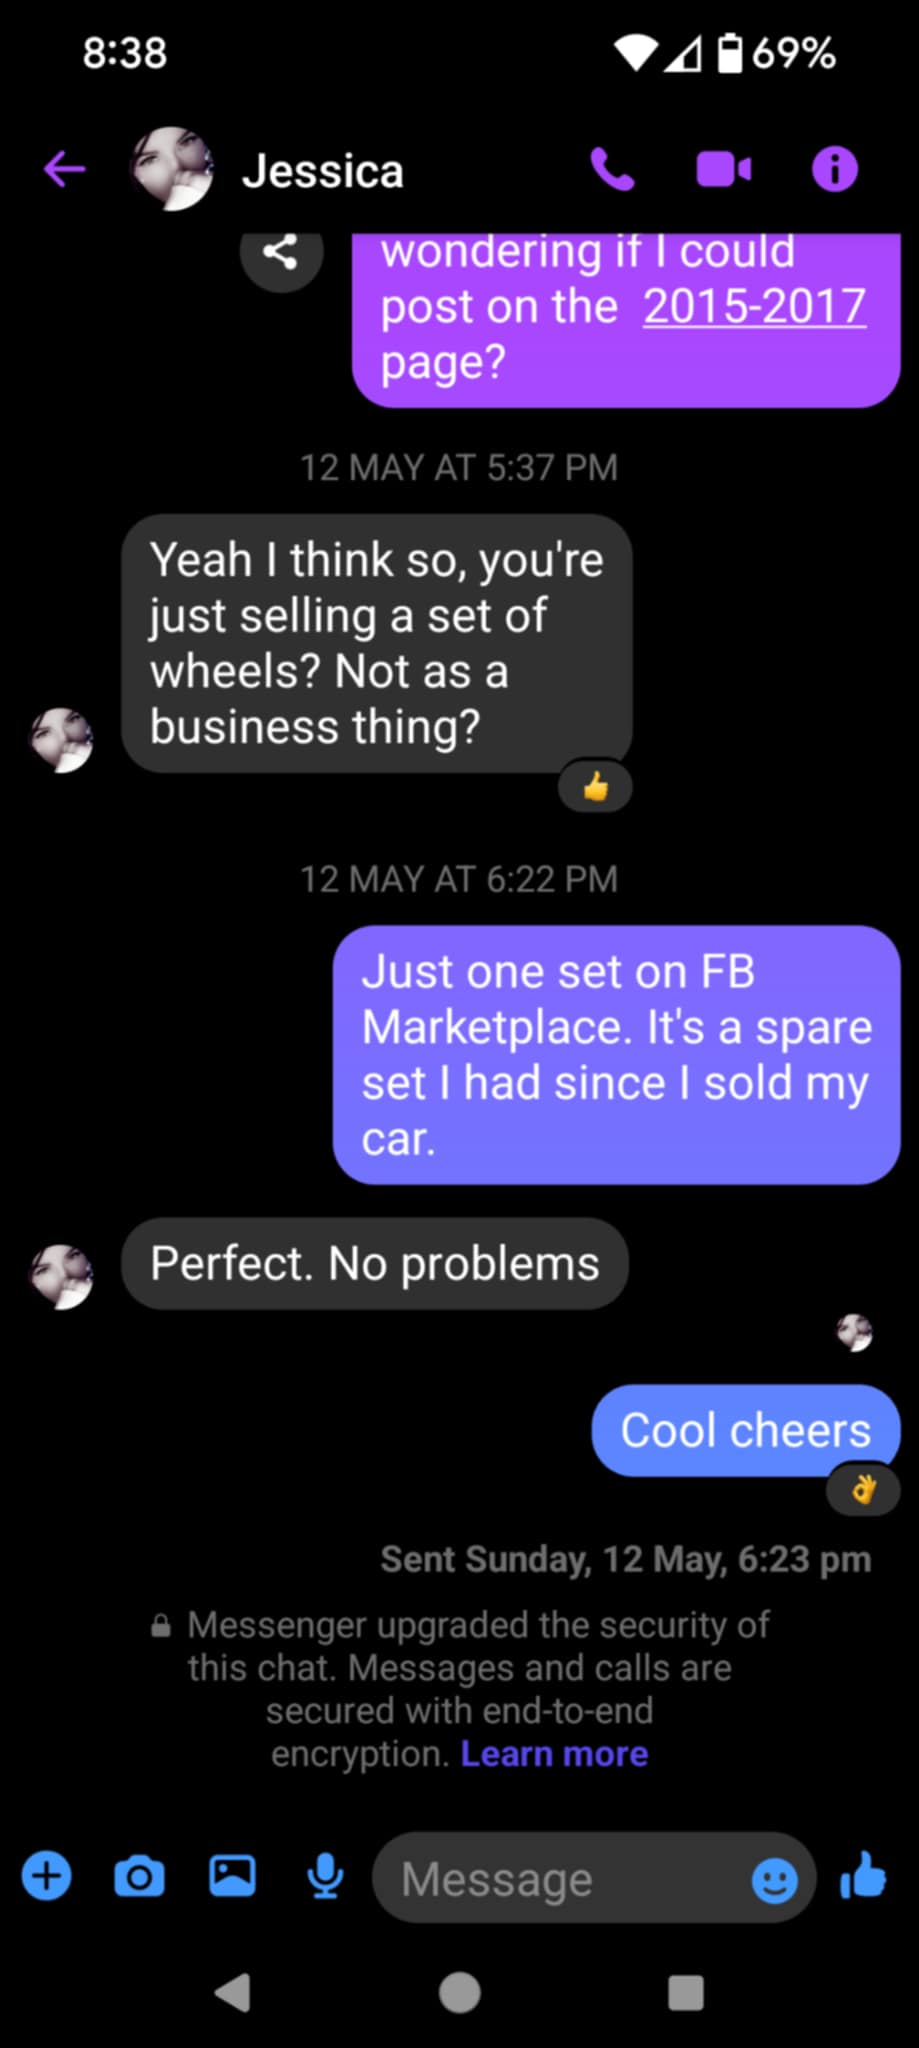Open conversation info details

(x=834, y=169)
